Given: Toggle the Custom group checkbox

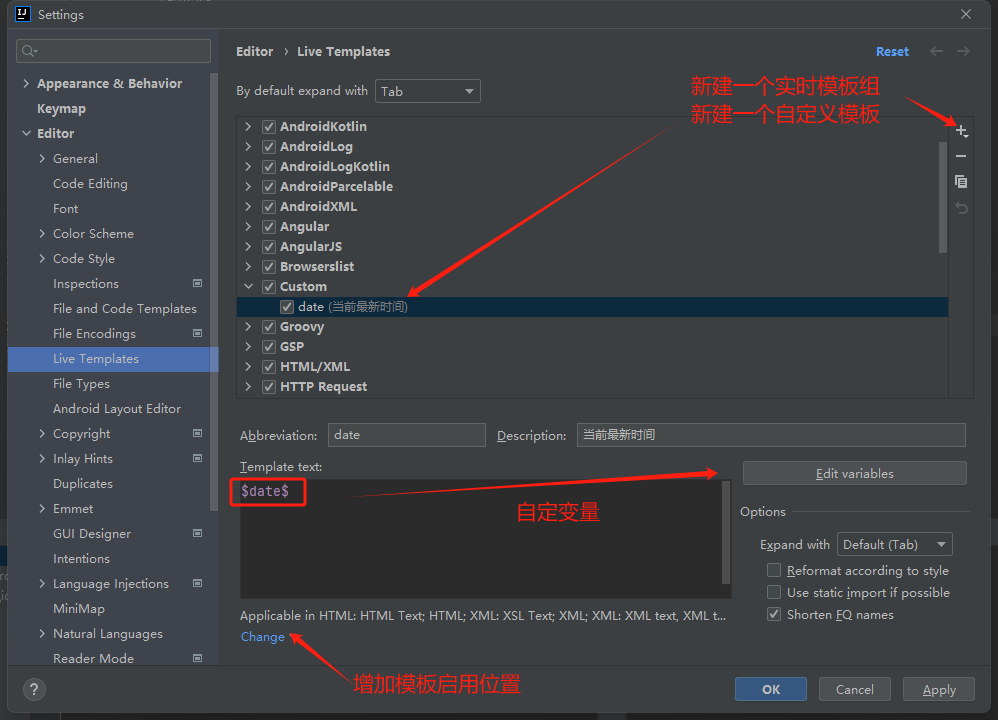Looking at the screenshot, I should point(269,286).
